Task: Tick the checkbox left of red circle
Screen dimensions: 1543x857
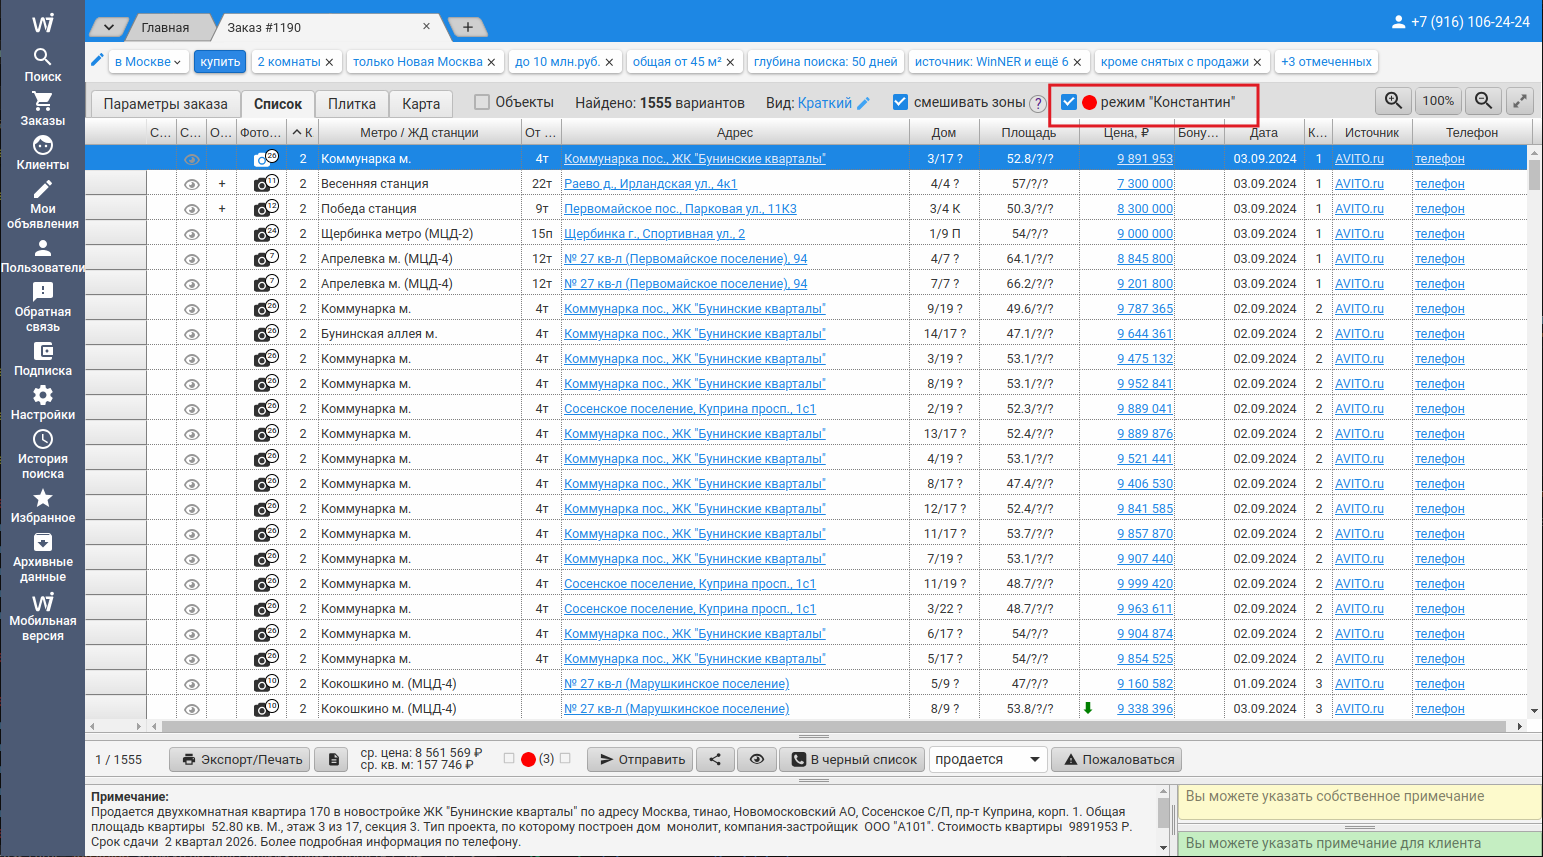Action: tap(509, 758)
